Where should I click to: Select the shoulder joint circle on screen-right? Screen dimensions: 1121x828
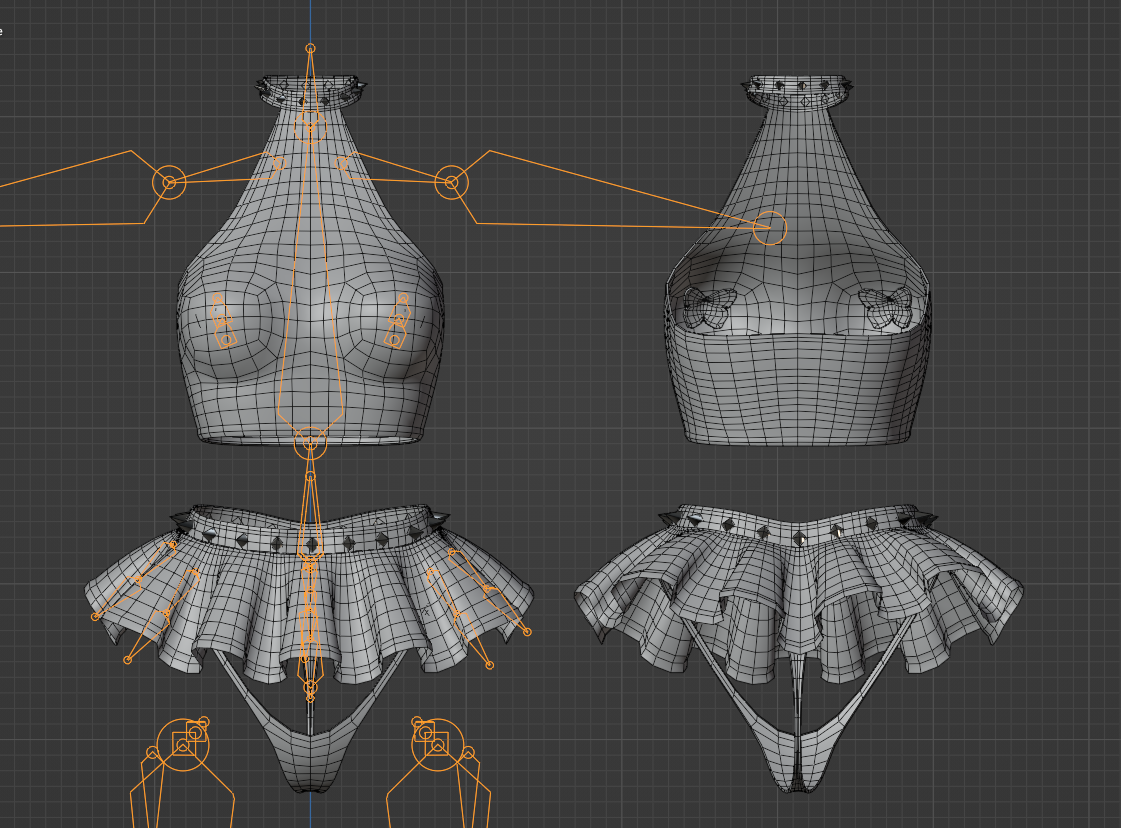tap(452, 182)
